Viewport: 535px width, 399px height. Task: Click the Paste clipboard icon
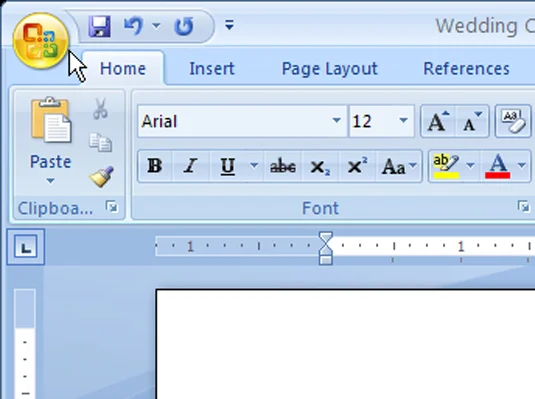51,120
